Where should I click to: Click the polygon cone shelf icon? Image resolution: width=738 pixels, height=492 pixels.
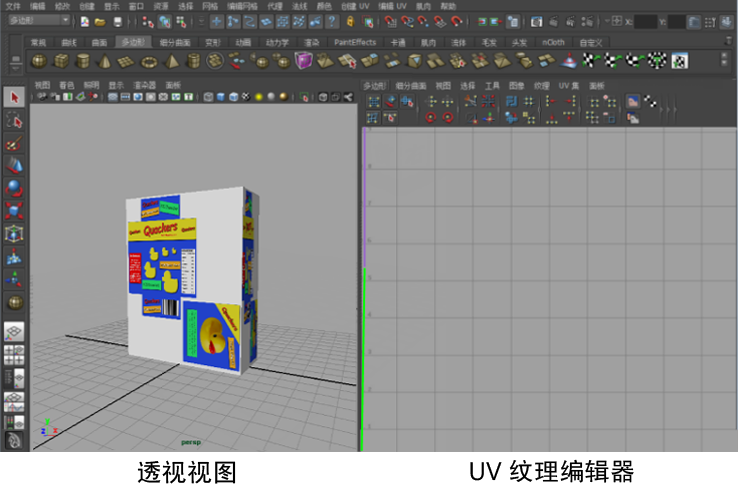[x=103, y=62]
